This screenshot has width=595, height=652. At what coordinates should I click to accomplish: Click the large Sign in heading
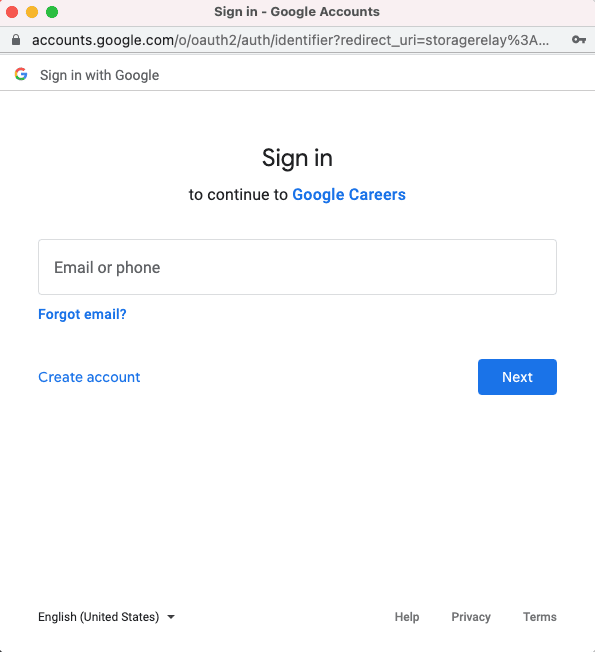tap(297, 158)
